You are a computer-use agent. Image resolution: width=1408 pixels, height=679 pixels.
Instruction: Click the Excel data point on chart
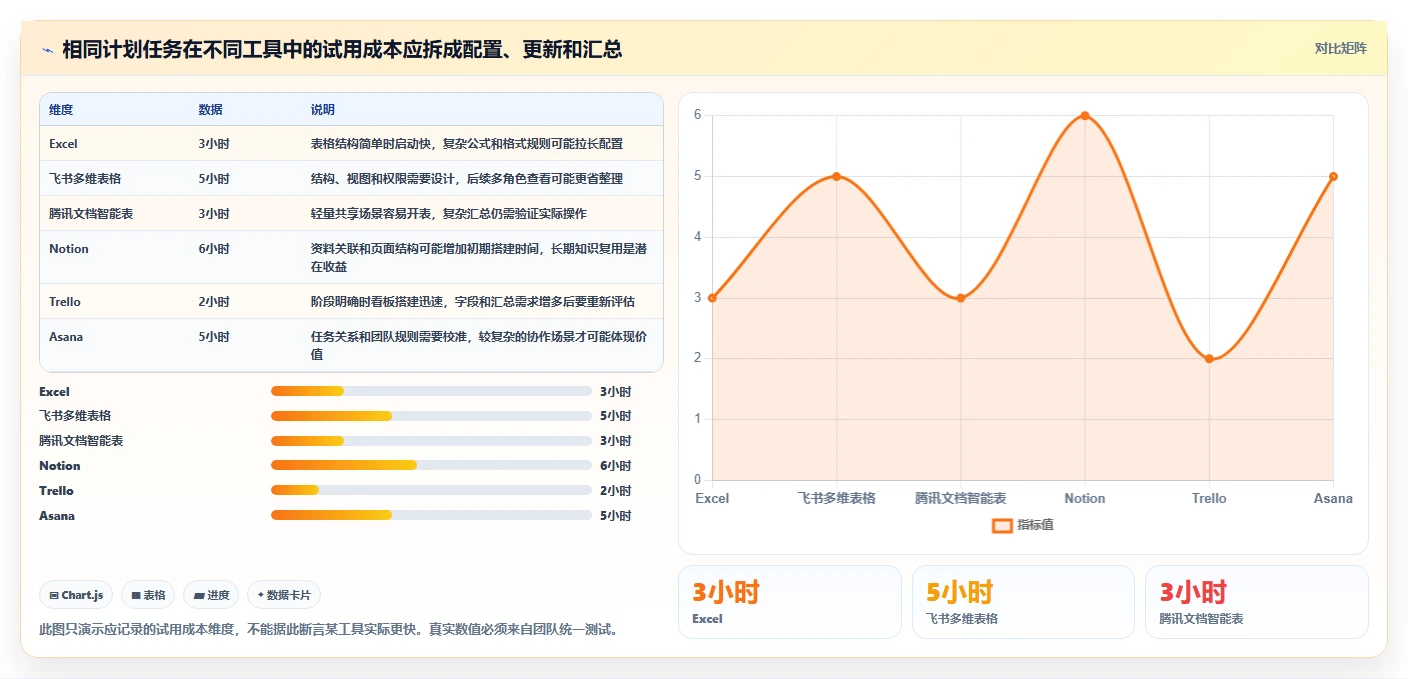[x=712, y=298]
